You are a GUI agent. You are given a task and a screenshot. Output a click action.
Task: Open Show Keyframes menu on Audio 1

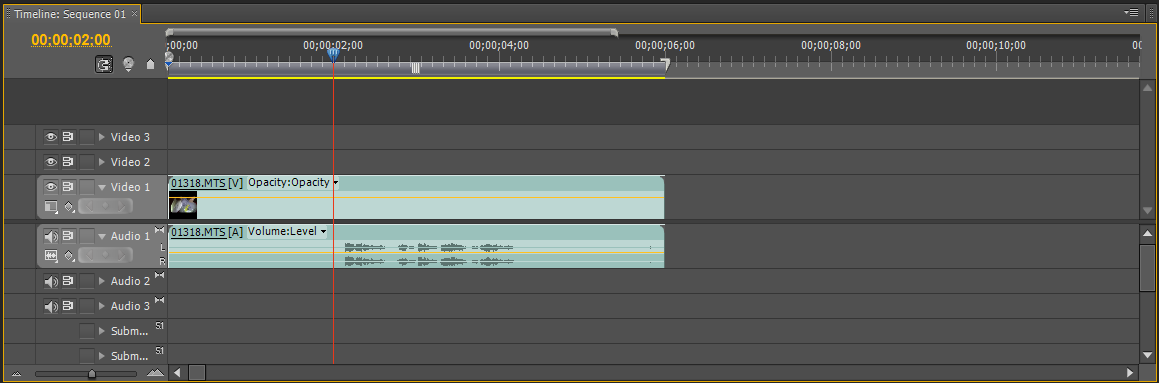pyautogui.click(x=69, y=255)
